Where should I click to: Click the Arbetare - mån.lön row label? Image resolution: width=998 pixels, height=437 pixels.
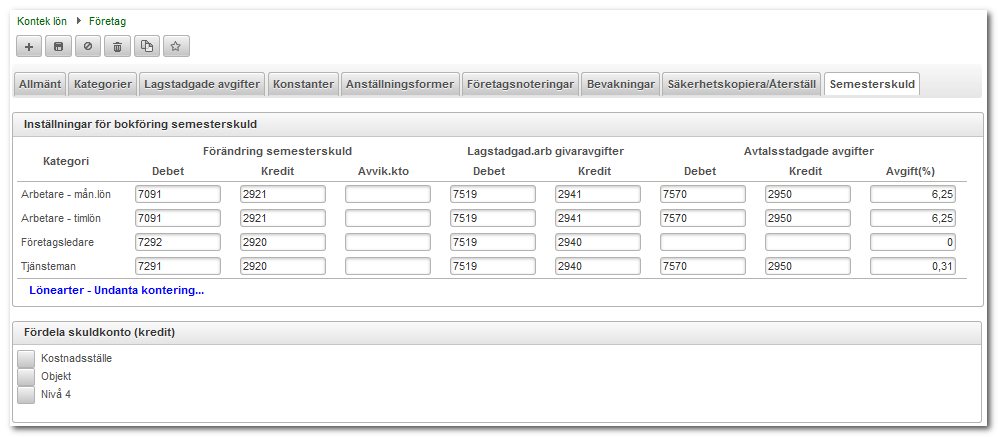66,195
